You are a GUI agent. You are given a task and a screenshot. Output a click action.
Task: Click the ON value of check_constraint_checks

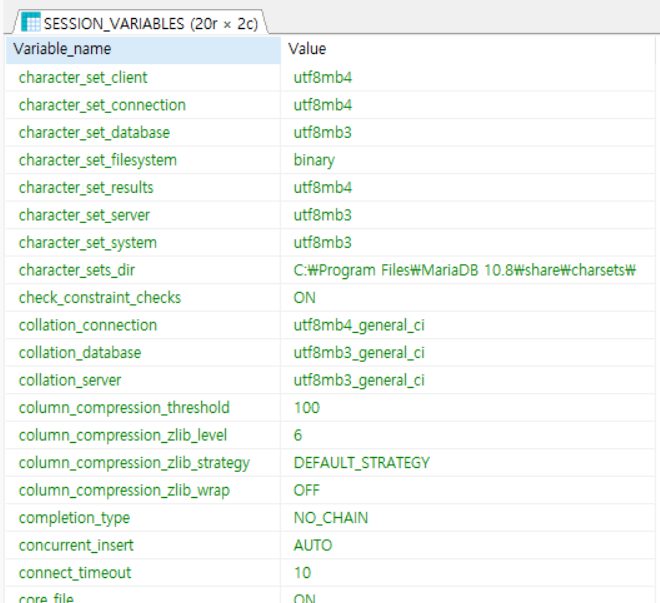coord(468,298)
